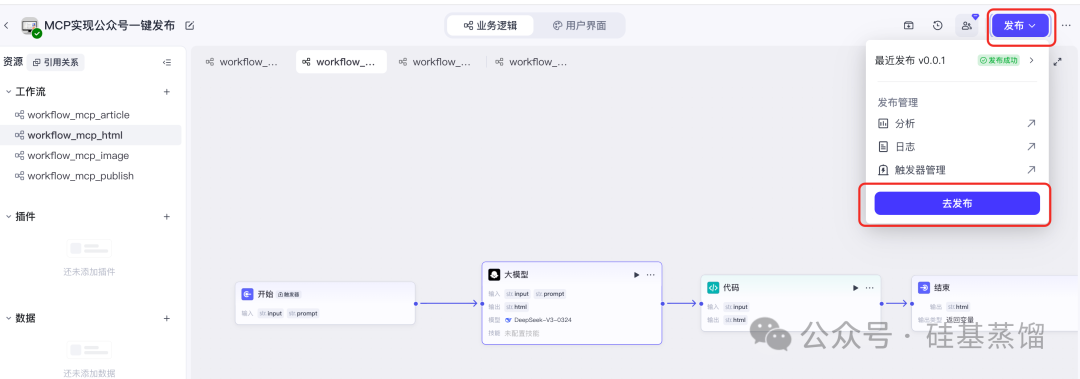Select the 开始 start node
Image resolution: width=1080 pixels, height=379 pixels.
325,303
